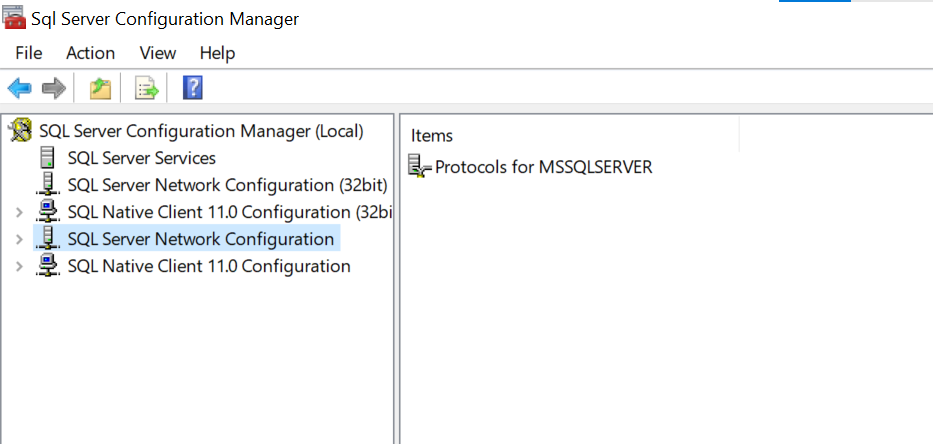Click the Forward arrow toolbar icon
Viewport: 933px width, 444px height.
tap(53, 89)
